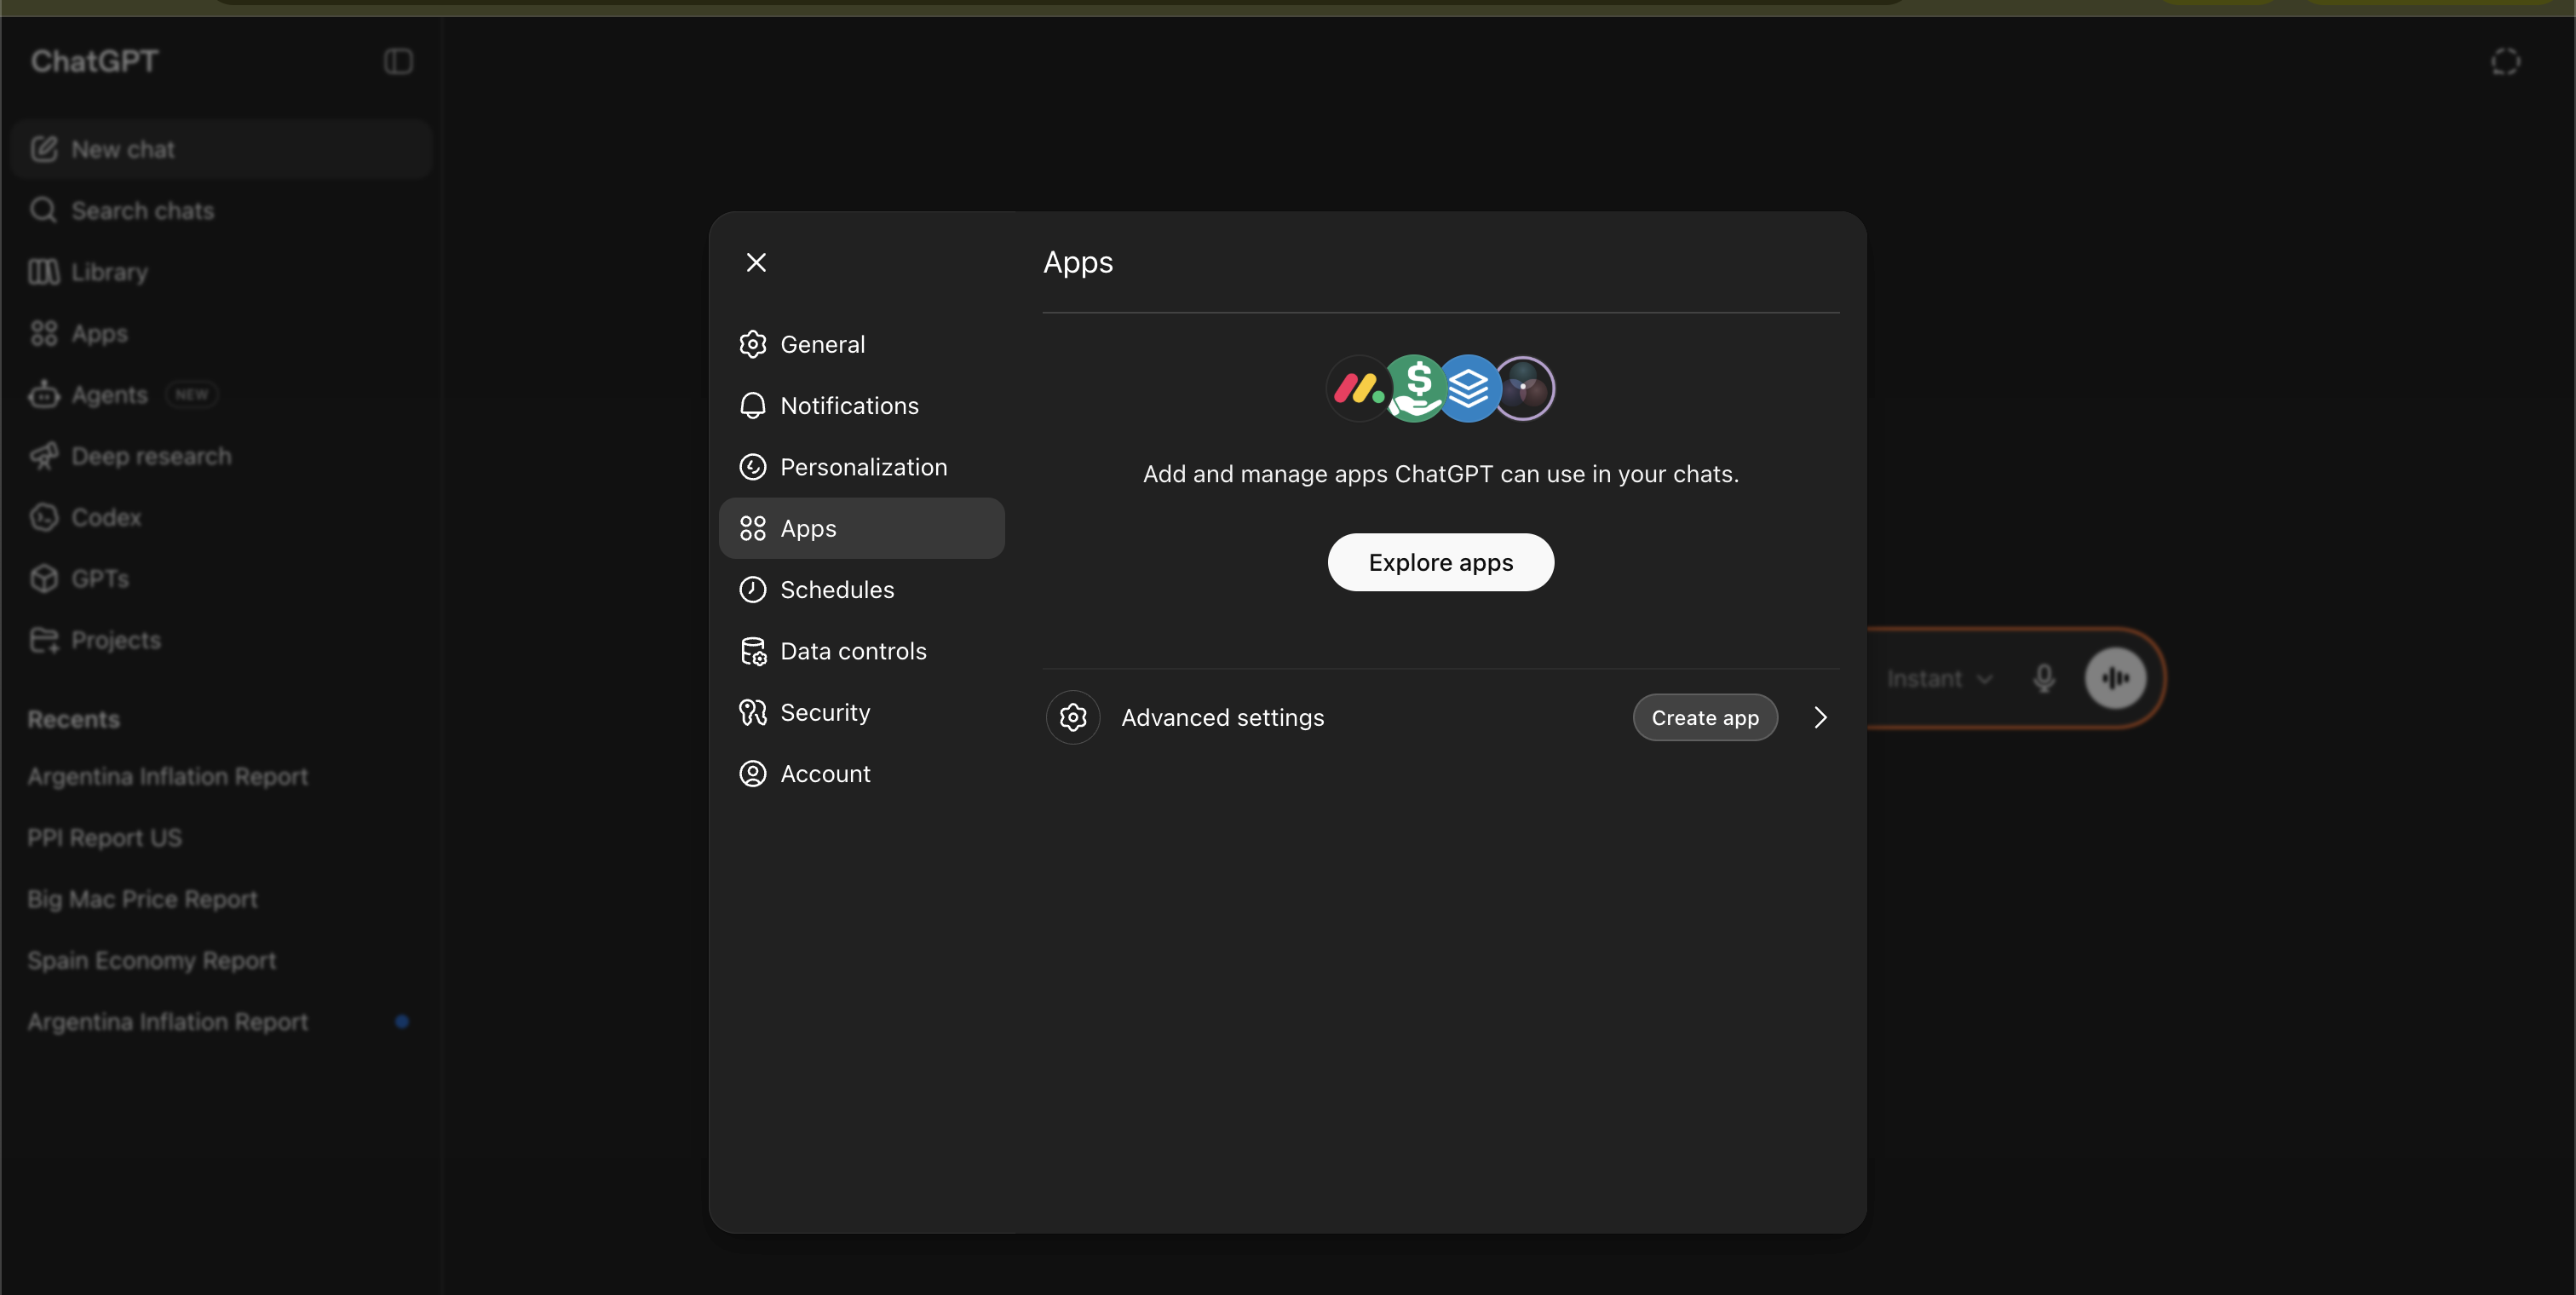The height and width of the screenshot is (1295, 2576).
Task: Click the temporary chat icon at top right
Action: [2505, 62]
